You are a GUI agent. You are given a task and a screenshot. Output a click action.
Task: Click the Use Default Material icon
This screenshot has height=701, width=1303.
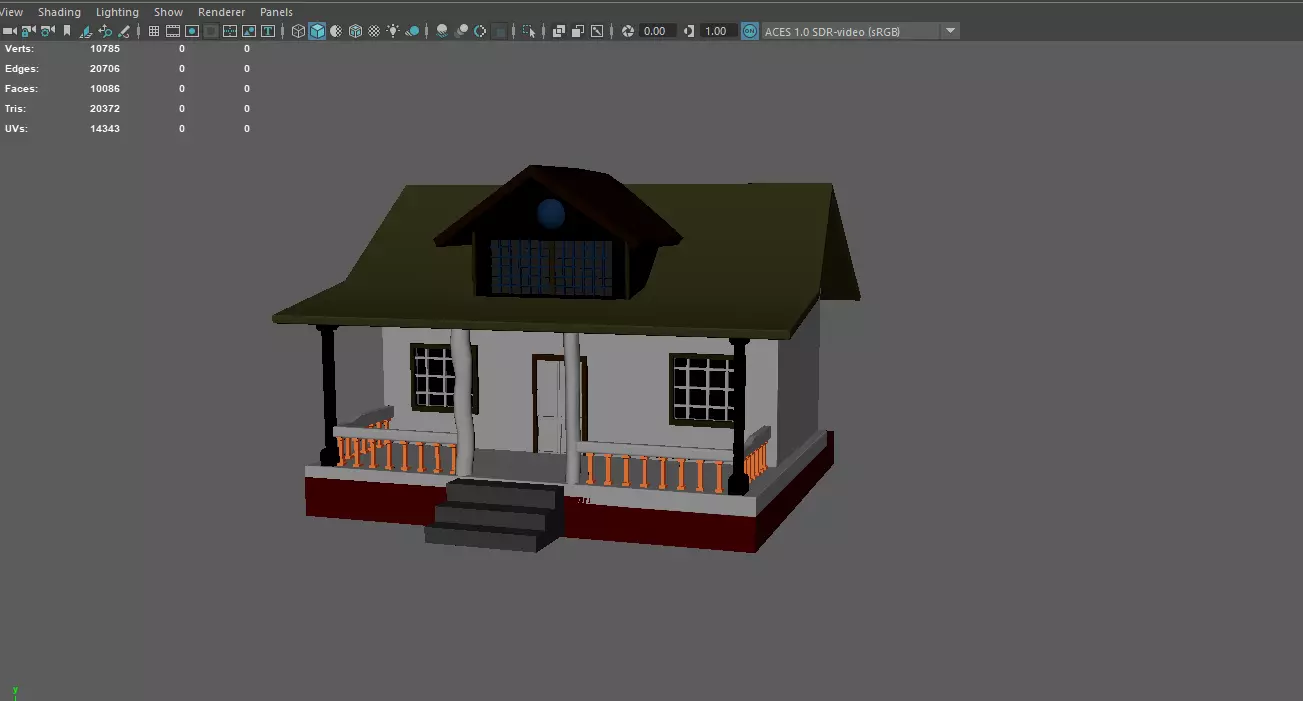(336, 31)
